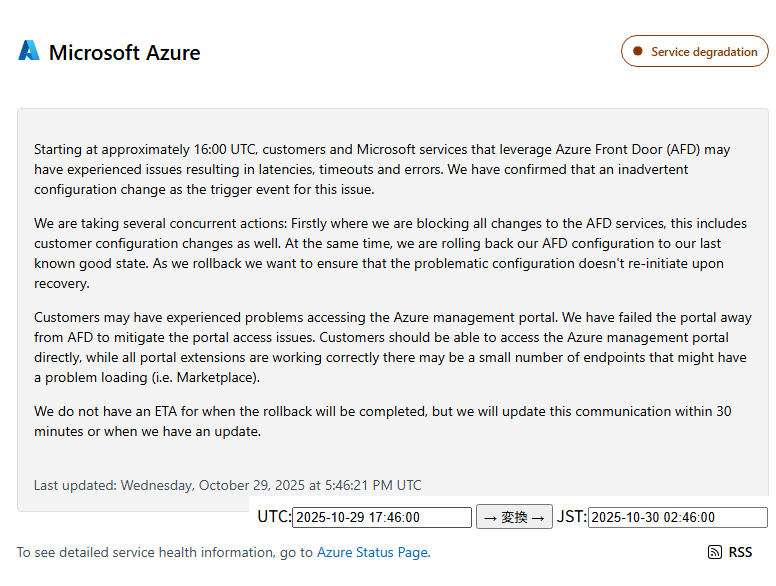776x586 pixels.
Task: Click the 'UTC:' label
Action: [275, 517]
